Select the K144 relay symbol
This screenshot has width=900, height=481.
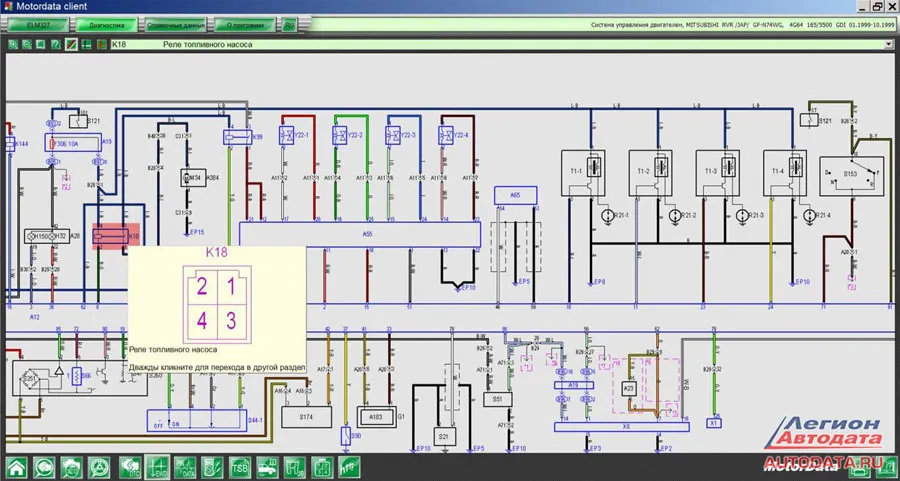[x=10, y=143]
